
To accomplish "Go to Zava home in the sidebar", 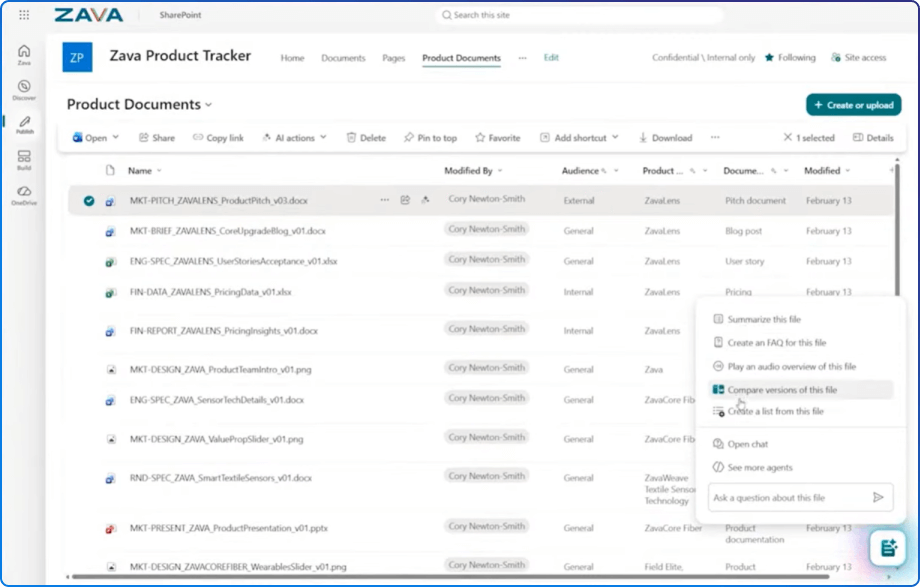I will (24, 55).
